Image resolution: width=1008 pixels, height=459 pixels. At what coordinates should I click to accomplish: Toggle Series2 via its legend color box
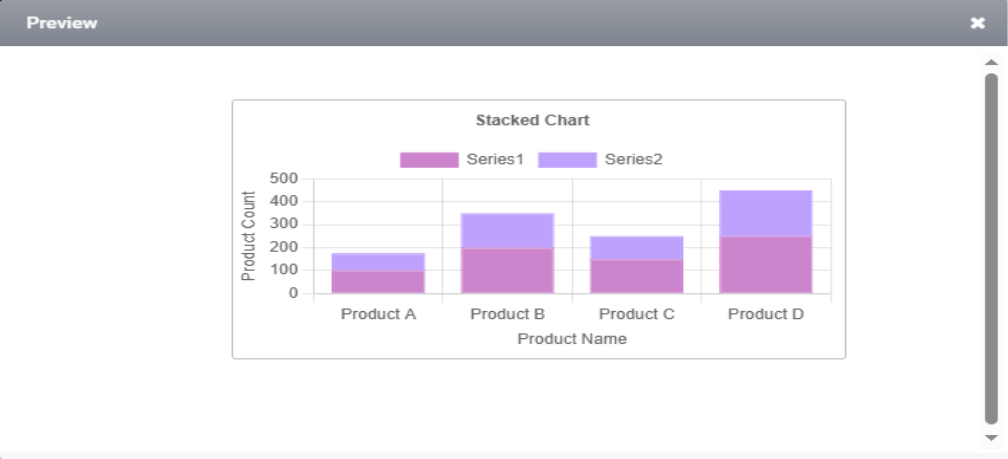[x=567, y=160]
